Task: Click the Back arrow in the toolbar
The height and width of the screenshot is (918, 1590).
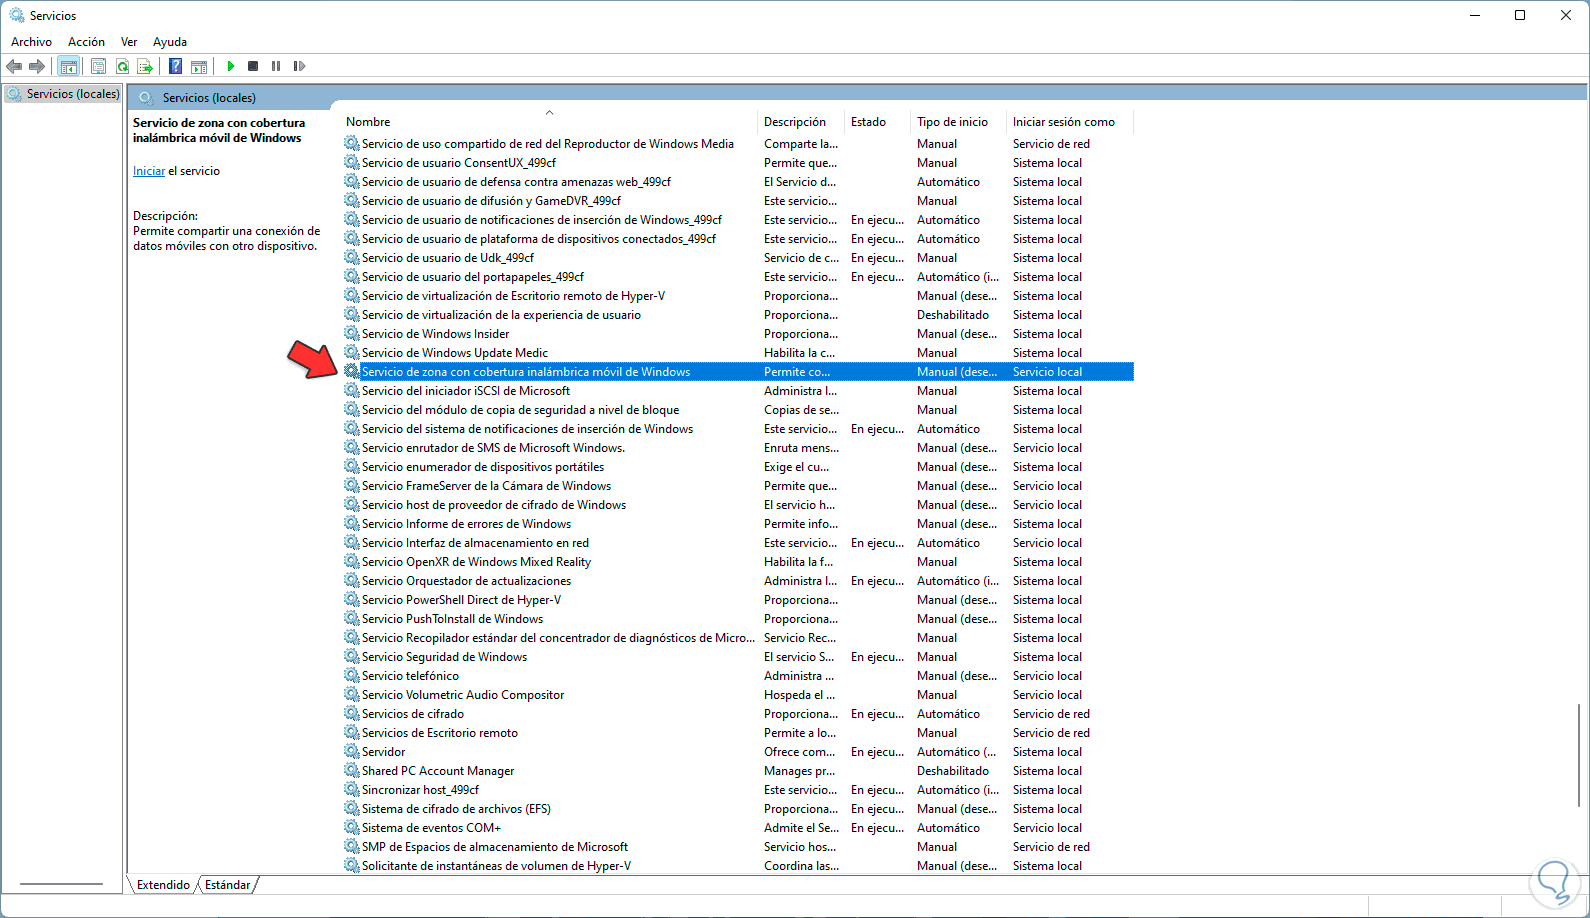Action: 14,66
